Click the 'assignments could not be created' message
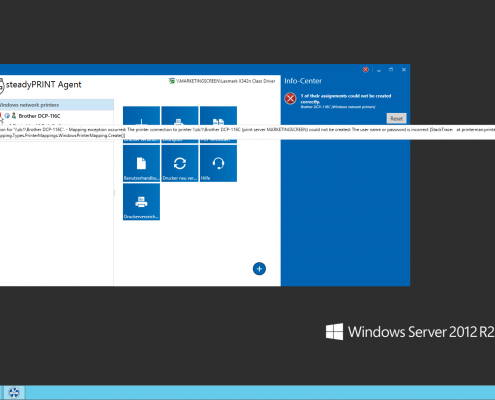This screenshot has width=495, height=400. click(346, 99)
